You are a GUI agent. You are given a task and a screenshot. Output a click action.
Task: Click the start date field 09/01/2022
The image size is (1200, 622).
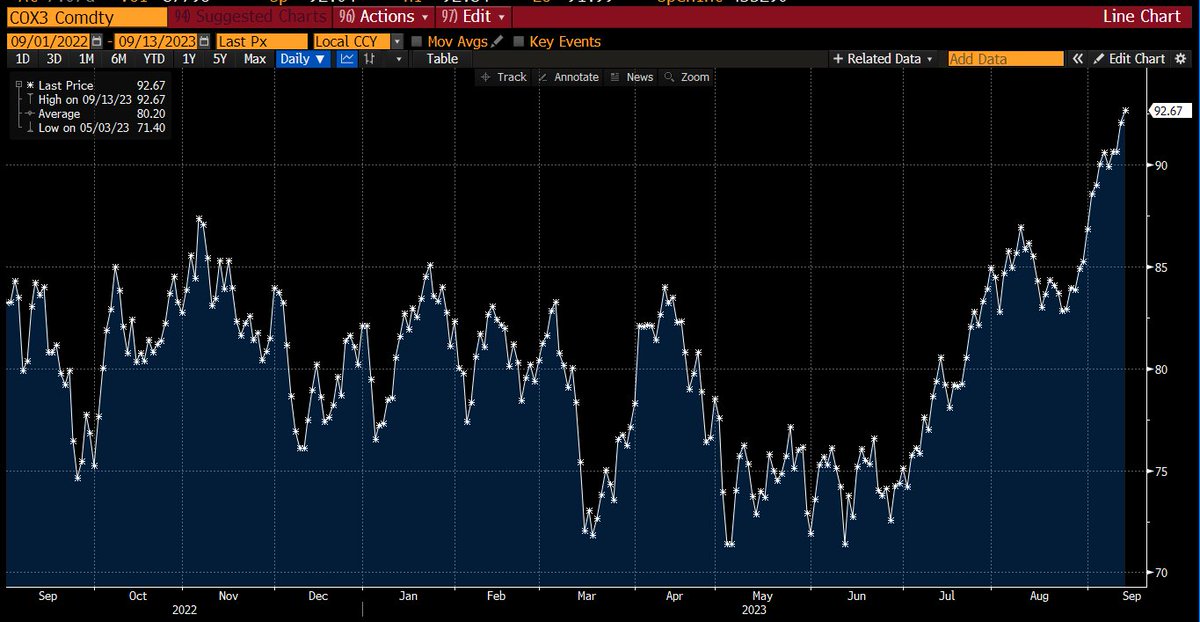48,41
